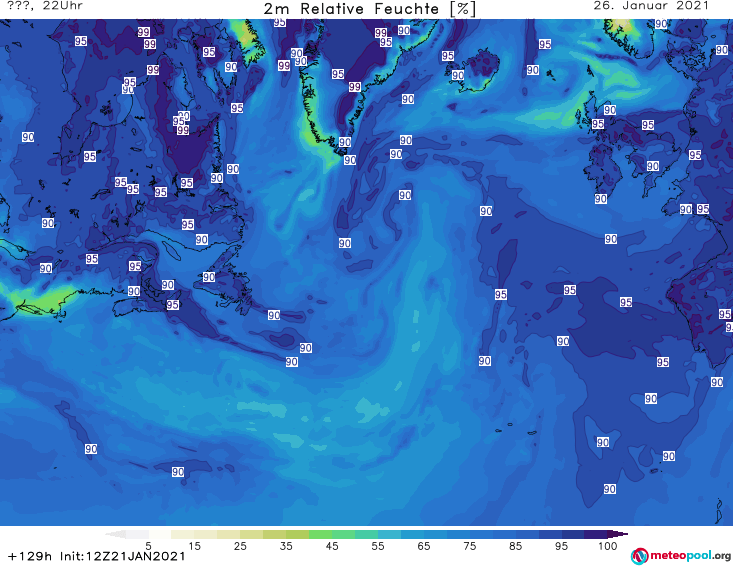The width and height of the screenshot is (733, 566).
Task: Click the colorbar label '55'
Action: coord(378,546)
